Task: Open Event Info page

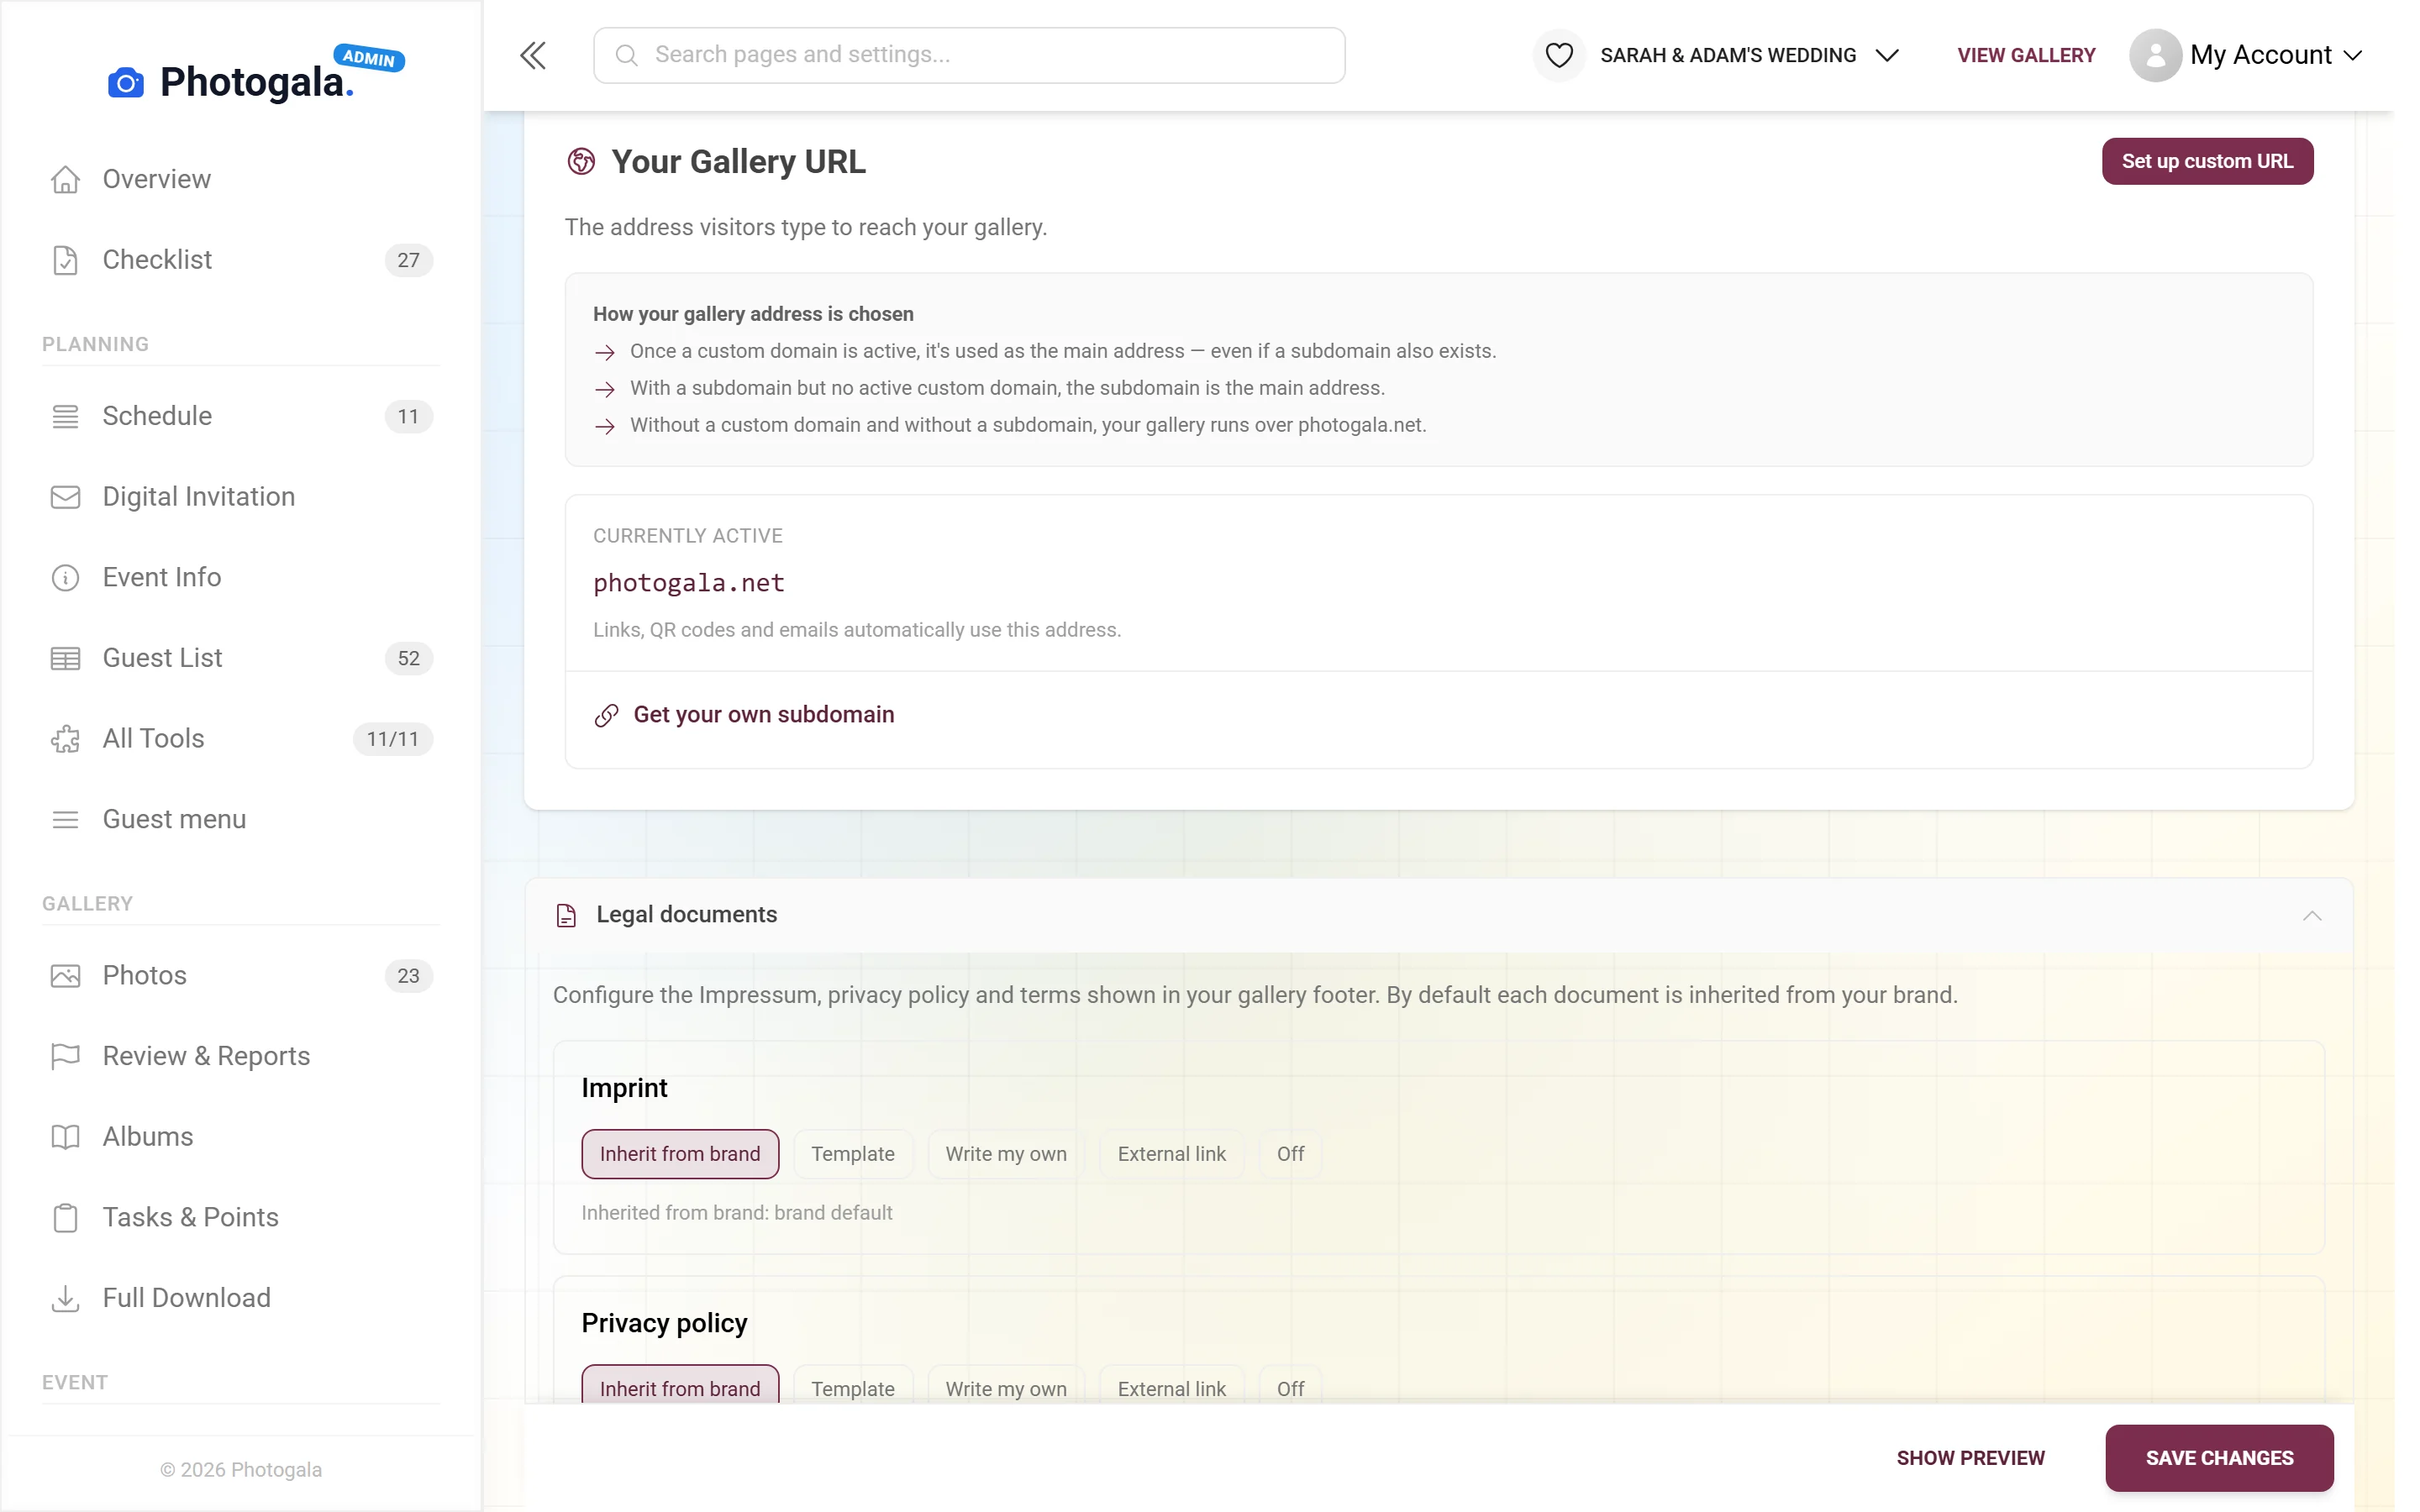Action: 241,578
